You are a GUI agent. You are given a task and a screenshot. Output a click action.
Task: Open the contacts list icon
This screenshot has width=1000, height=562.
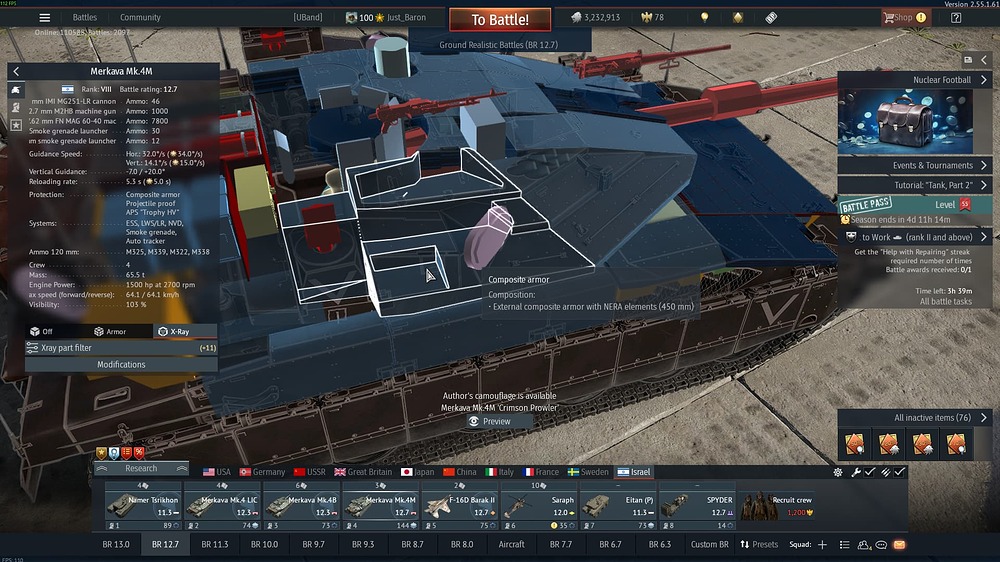844,544
